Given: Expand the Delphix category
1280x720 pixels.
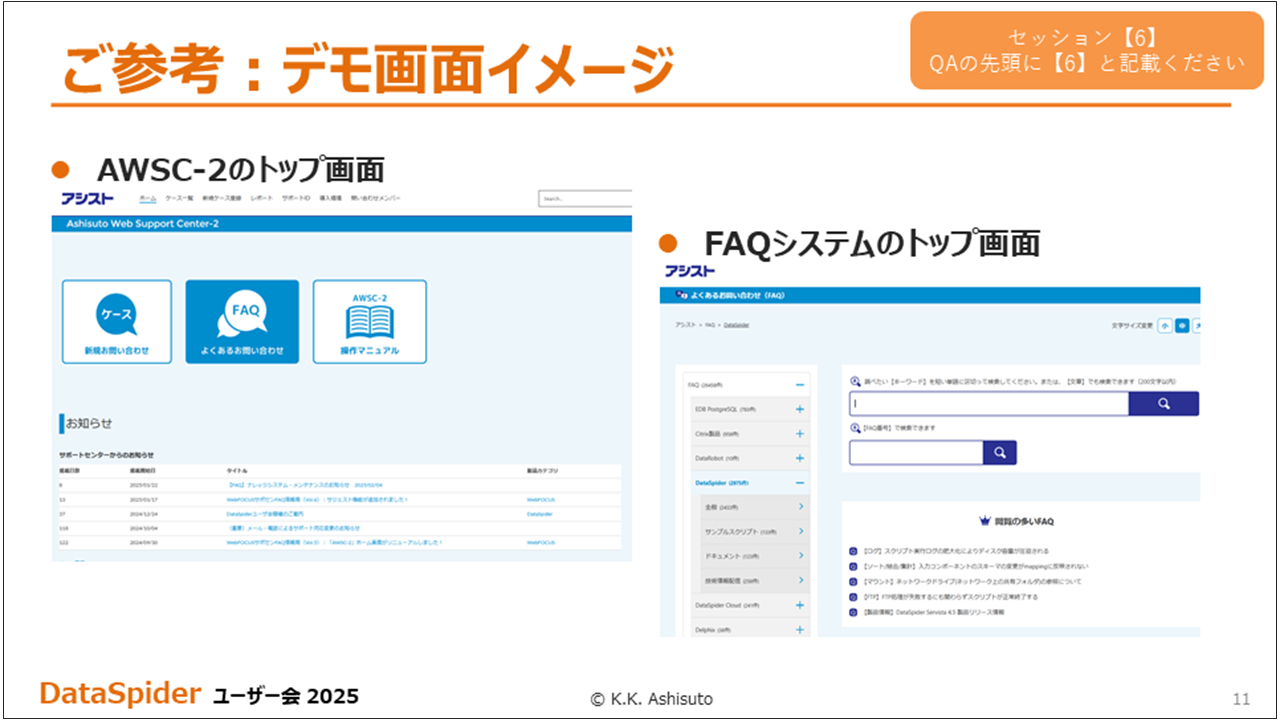Looking at the screenshot, I should point(800,629).
